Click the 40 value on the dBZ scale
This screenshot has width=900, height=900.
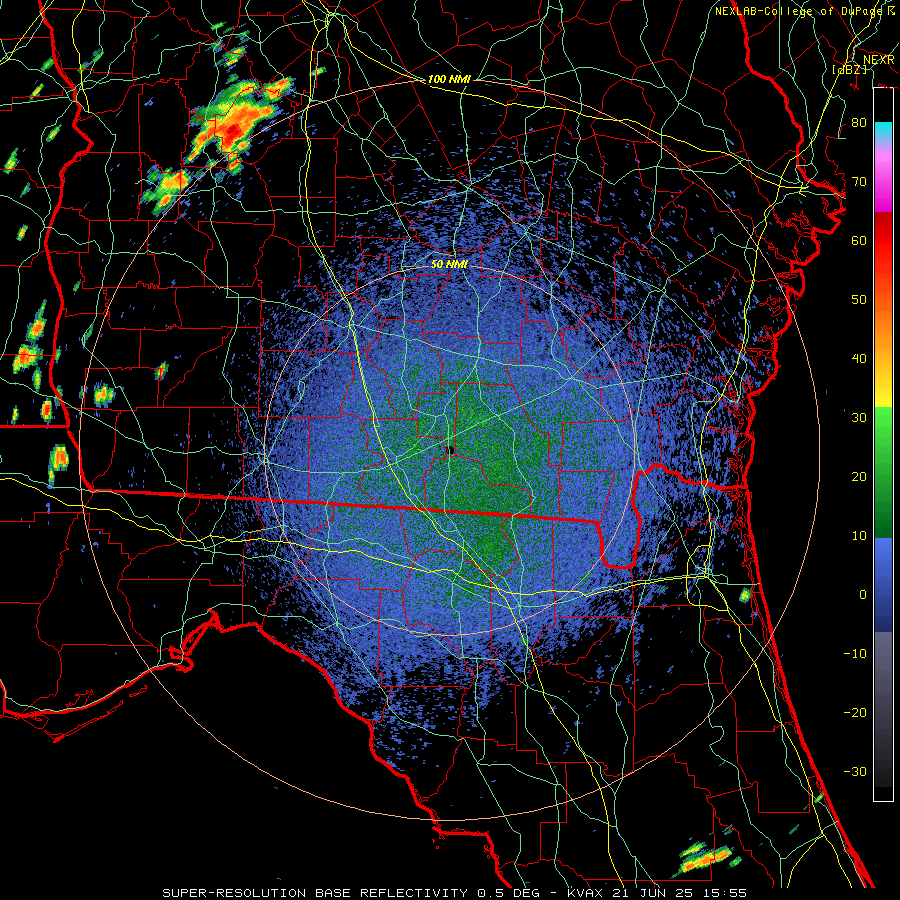(x=859, y=359)
